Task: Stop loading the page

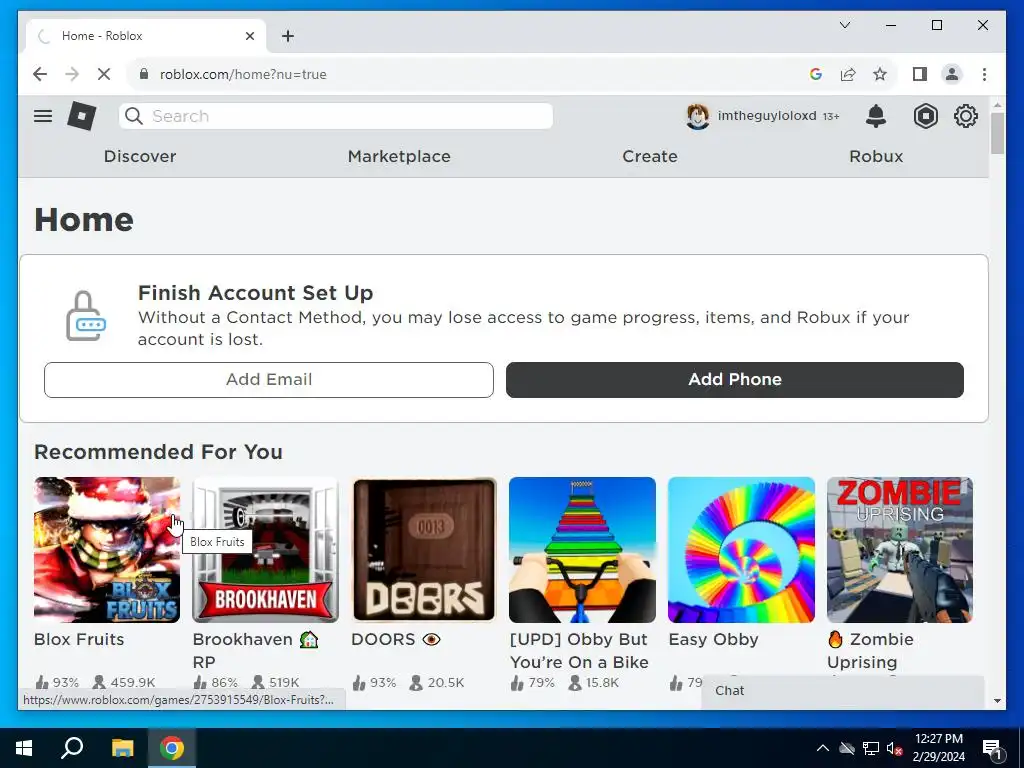Action: pos(104,74)
